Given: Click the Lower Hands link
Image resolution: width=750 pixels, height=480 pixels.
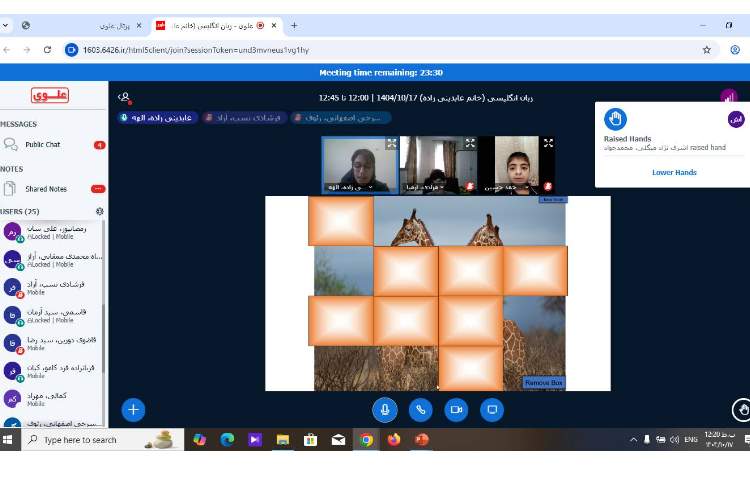Looking at the screenshot, I should coord(674,172).
